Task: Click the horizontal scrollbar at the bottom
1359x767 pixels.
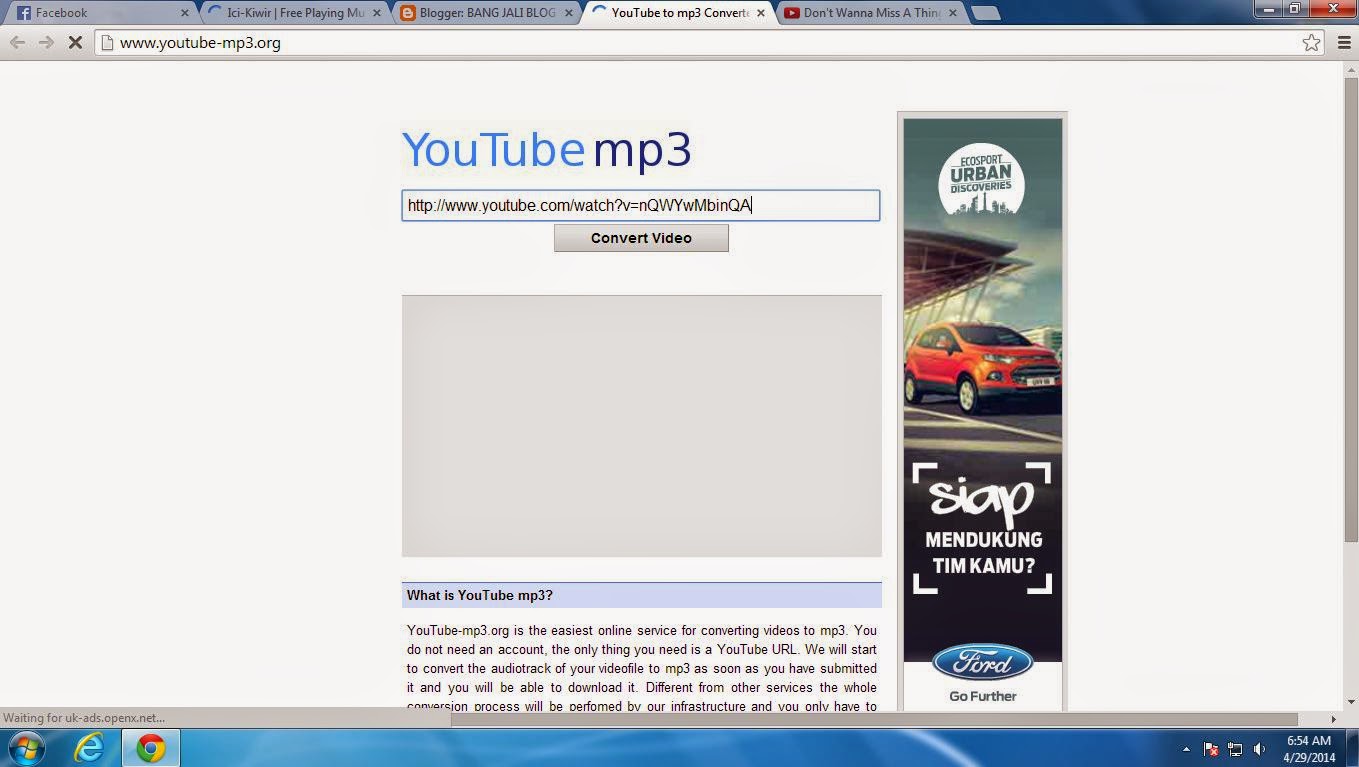Action: coord(874,719)
